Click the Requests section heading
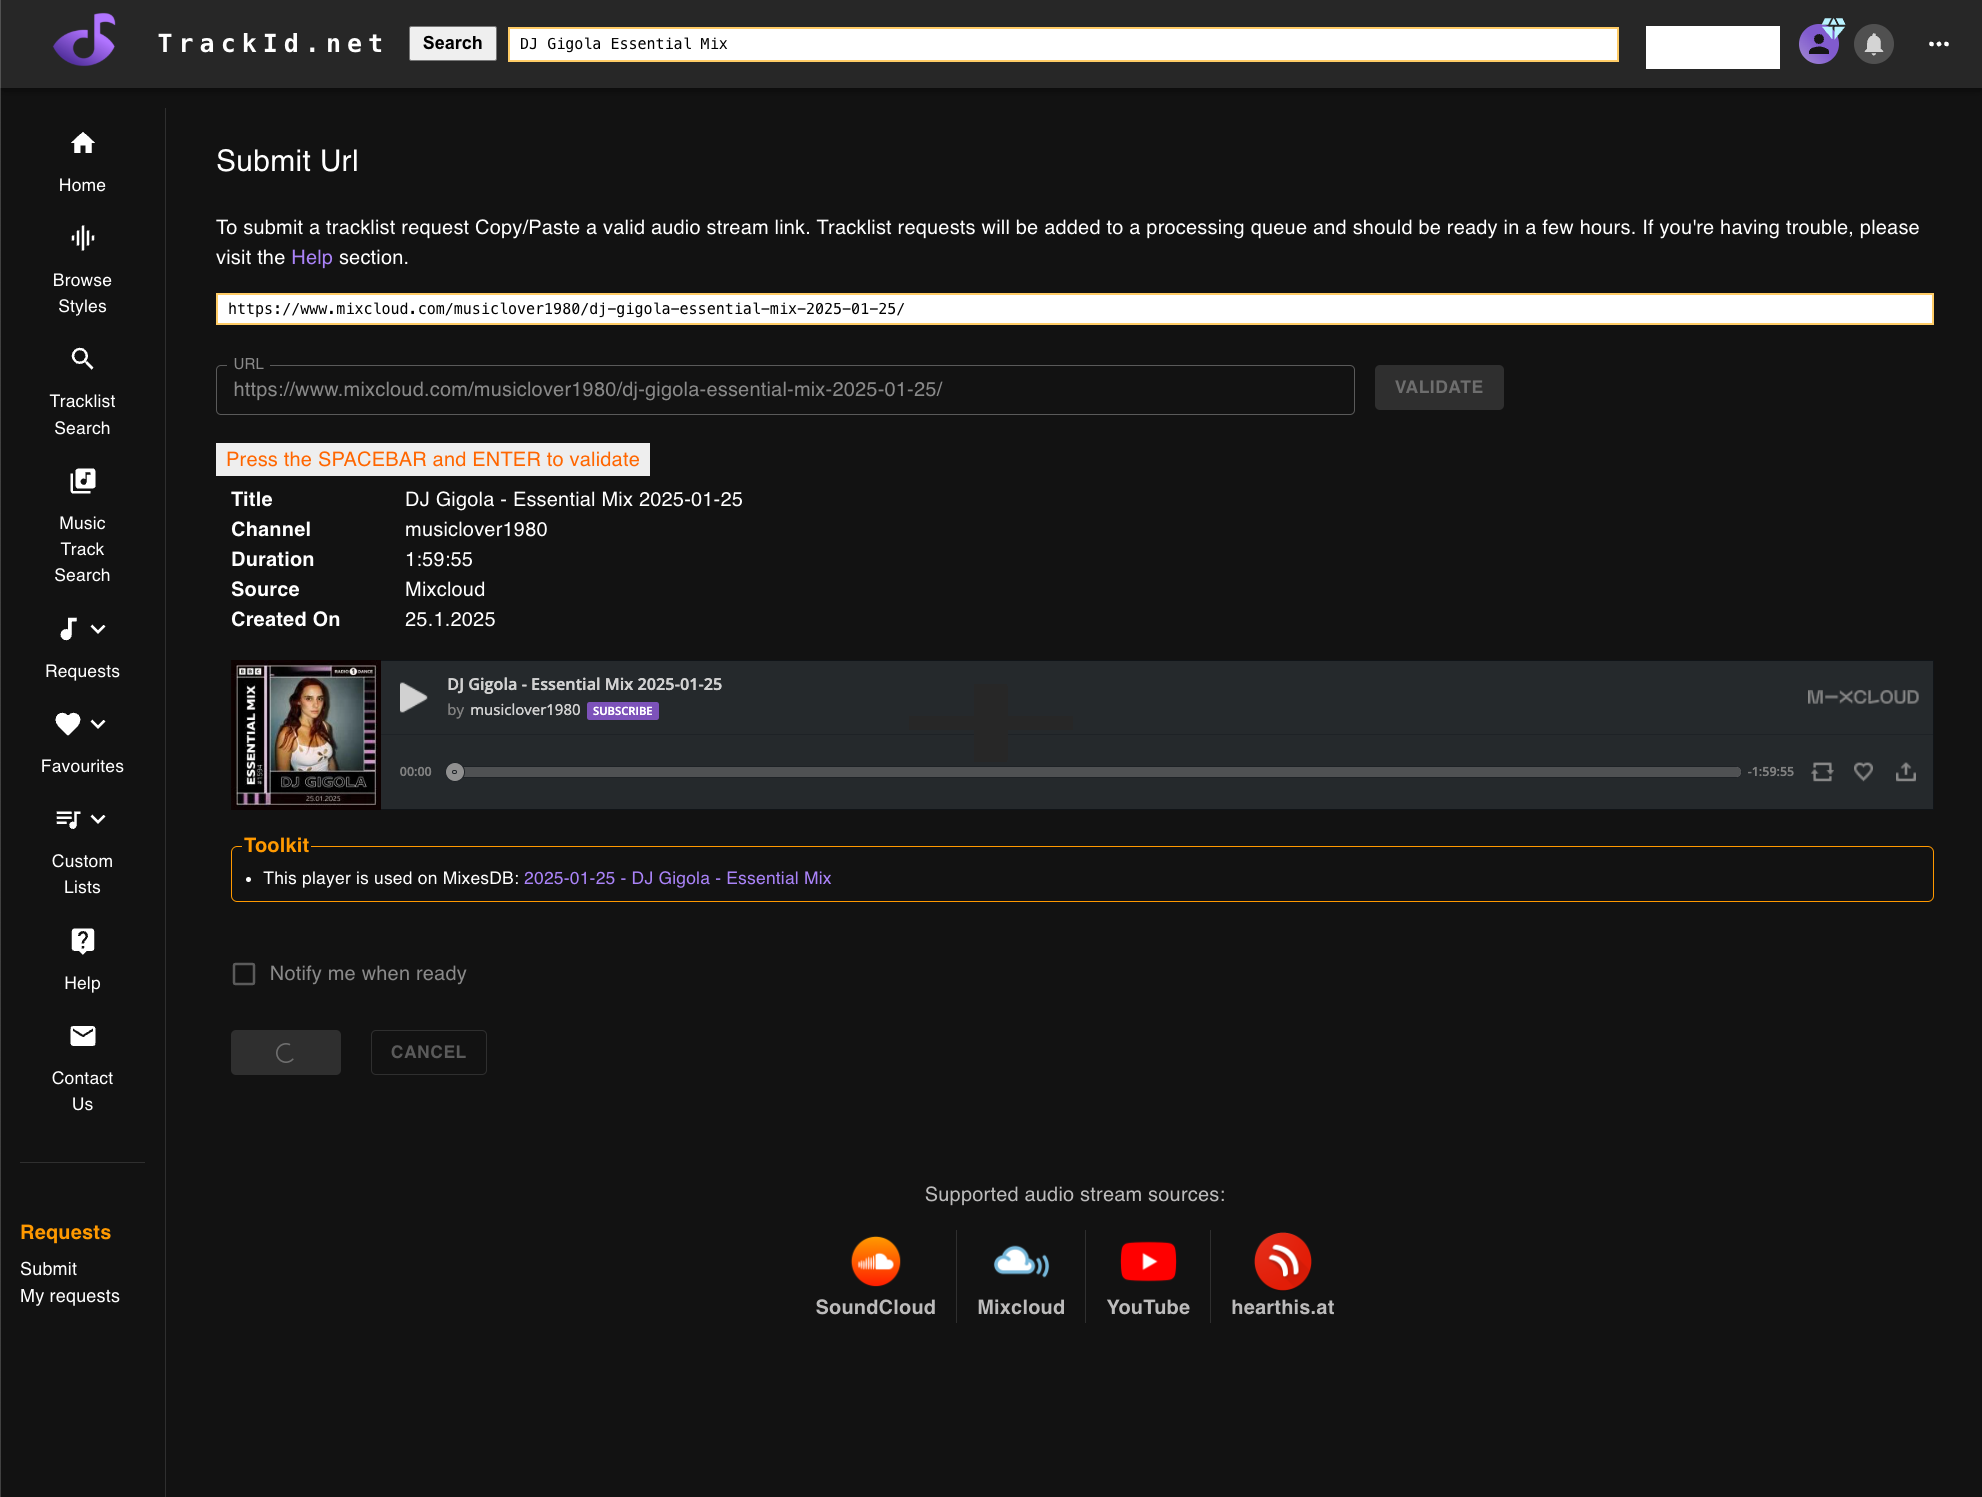Image resolution: width=1982 pixels, height=1497 pixels. [x=65, y=1232]
